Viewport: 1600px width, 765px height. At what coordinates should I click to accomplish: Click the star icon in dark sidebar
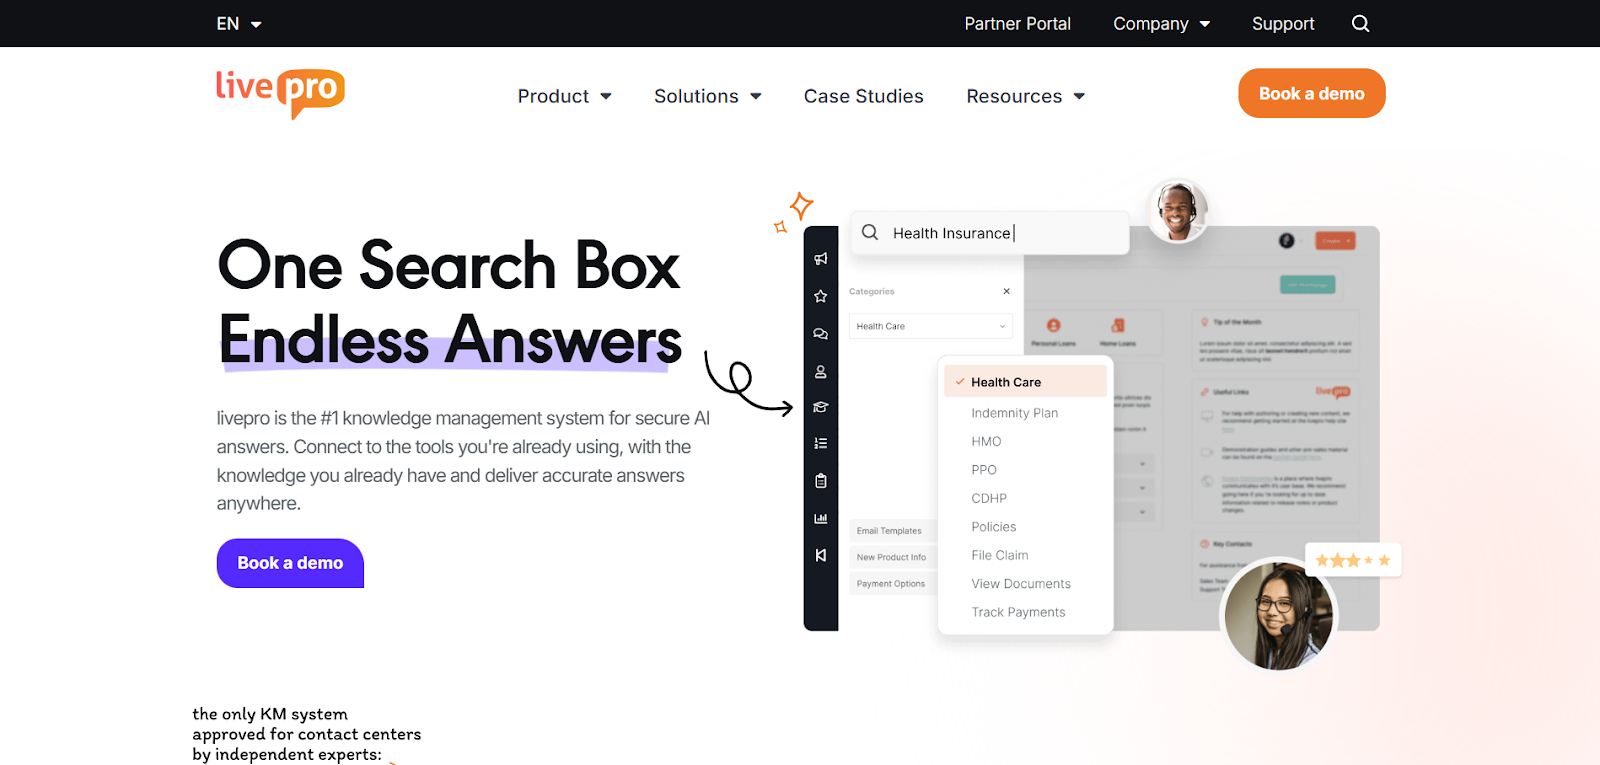tap(821, 296)
